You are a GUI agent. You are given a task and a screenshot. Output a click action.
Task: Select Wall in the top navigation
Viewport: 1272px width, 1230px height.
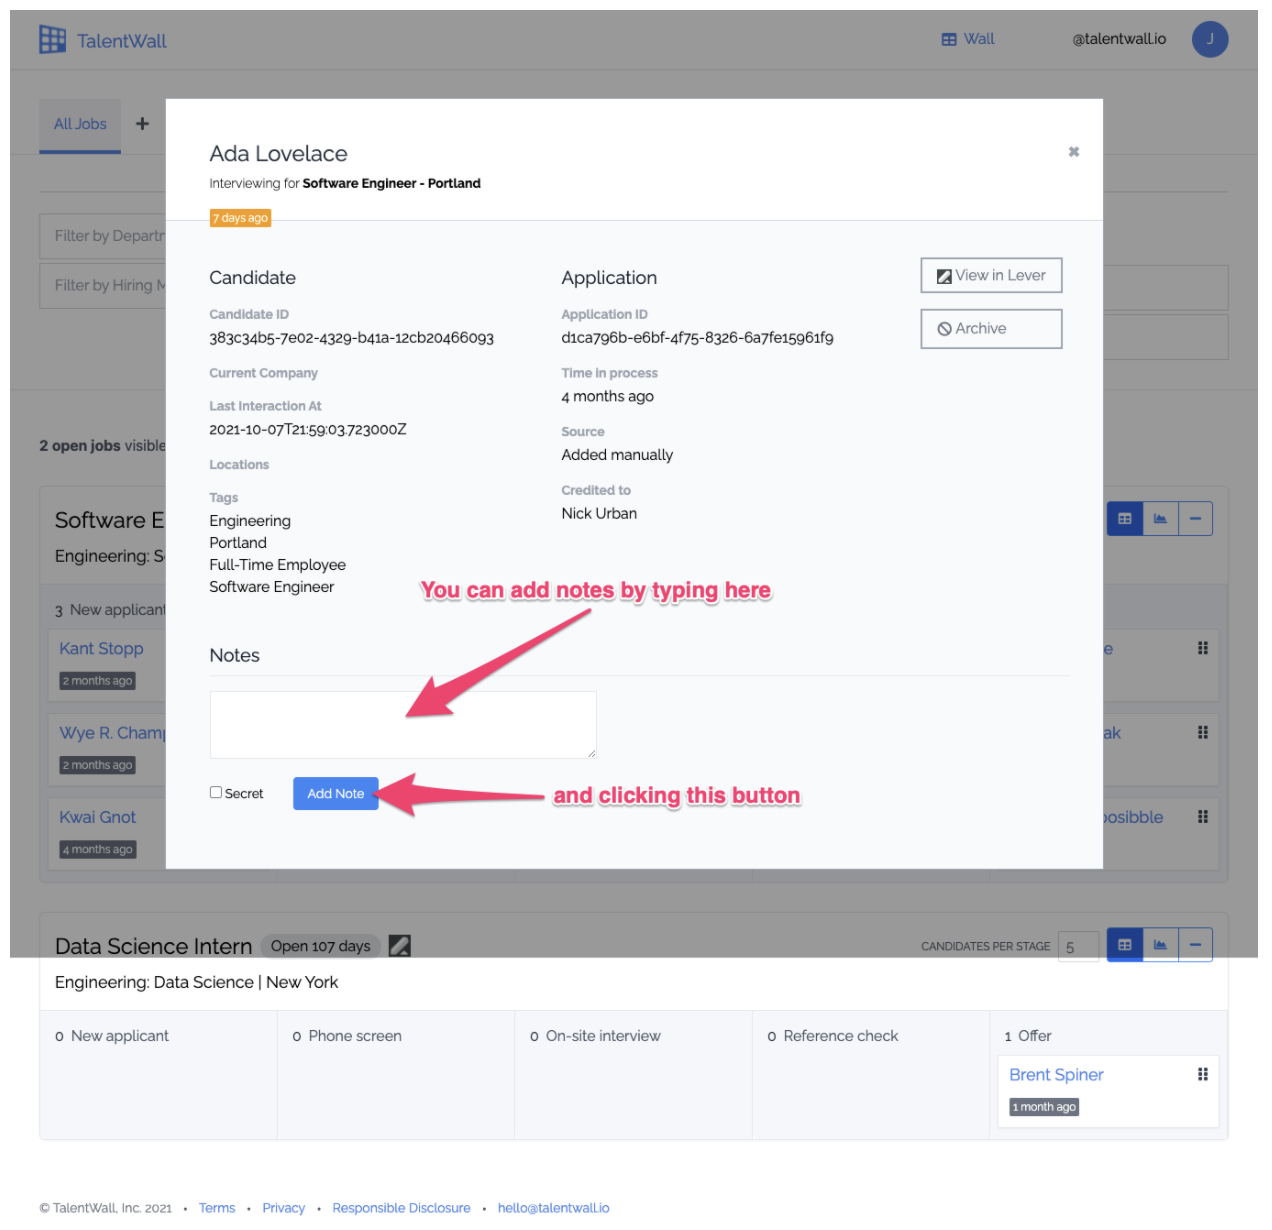click(x=967, y=39)
